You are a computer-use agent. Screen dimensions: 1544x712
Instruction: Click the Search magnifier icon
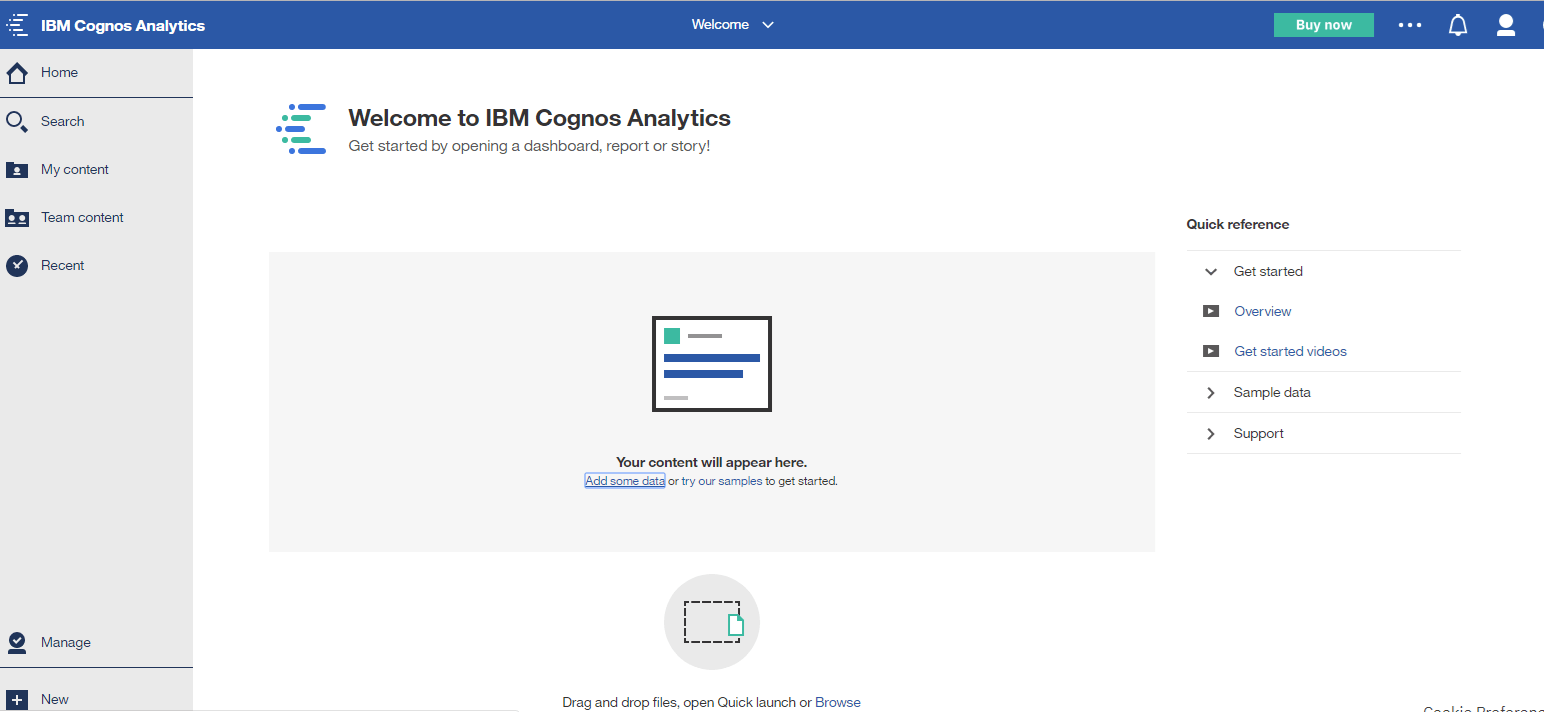(x=17, y=122)
